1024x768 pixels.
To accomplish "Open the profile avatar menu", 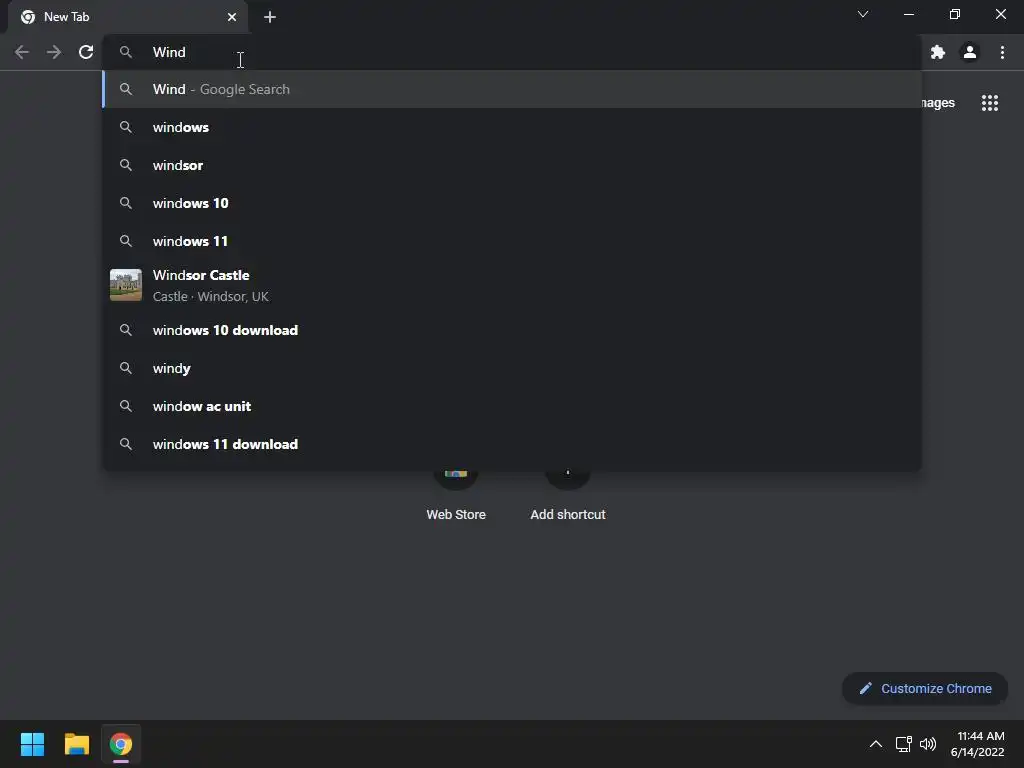I will [970, 52].
